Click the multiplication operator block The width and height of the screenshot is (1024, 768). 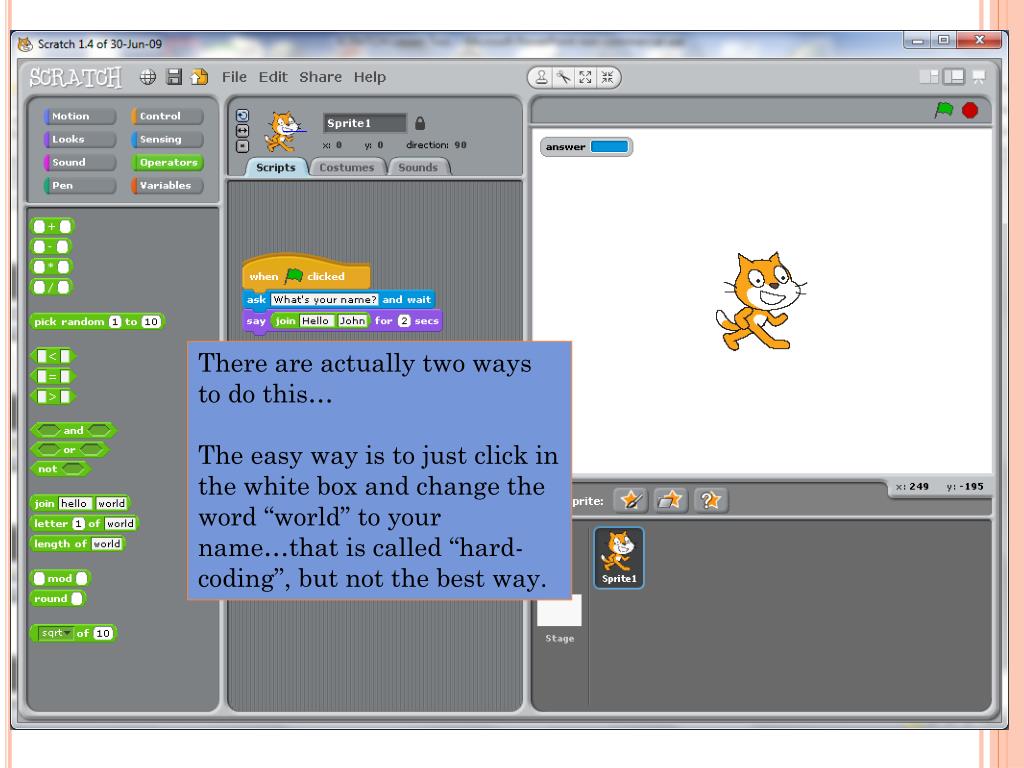(51, 266)
